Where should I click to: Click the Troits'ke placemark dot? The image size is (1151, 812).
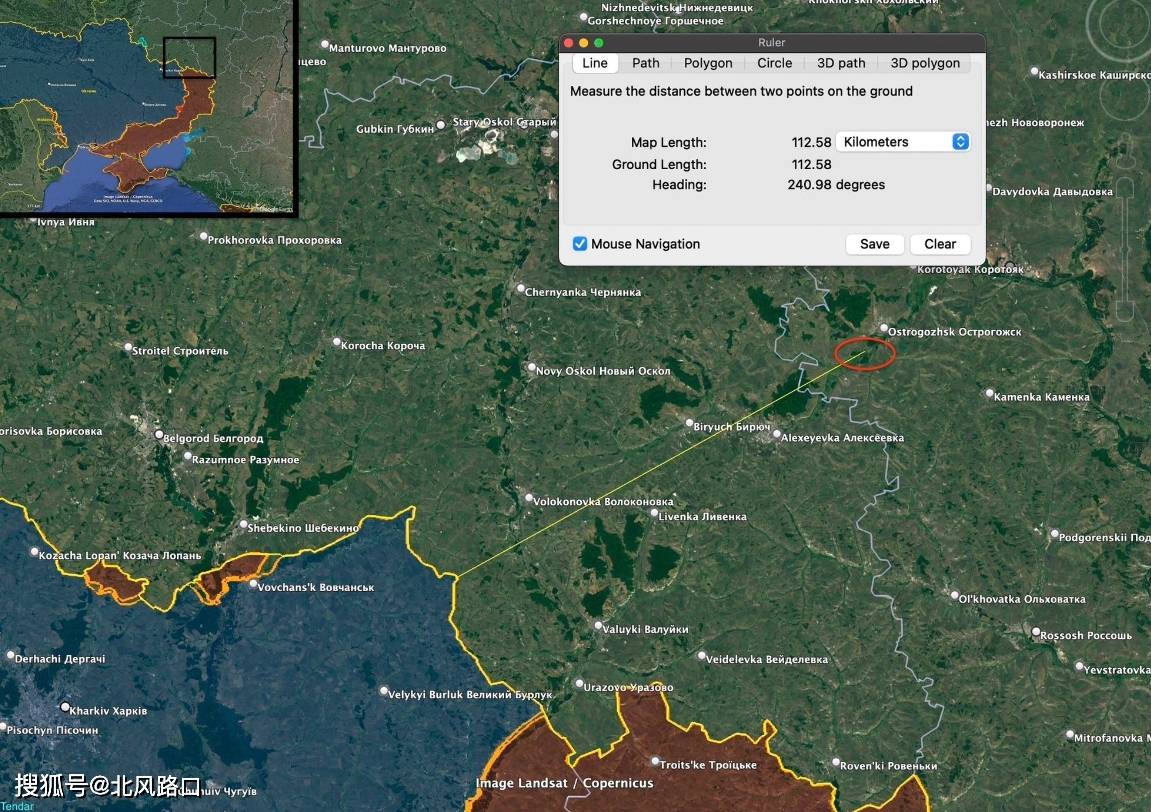[656, 761]
